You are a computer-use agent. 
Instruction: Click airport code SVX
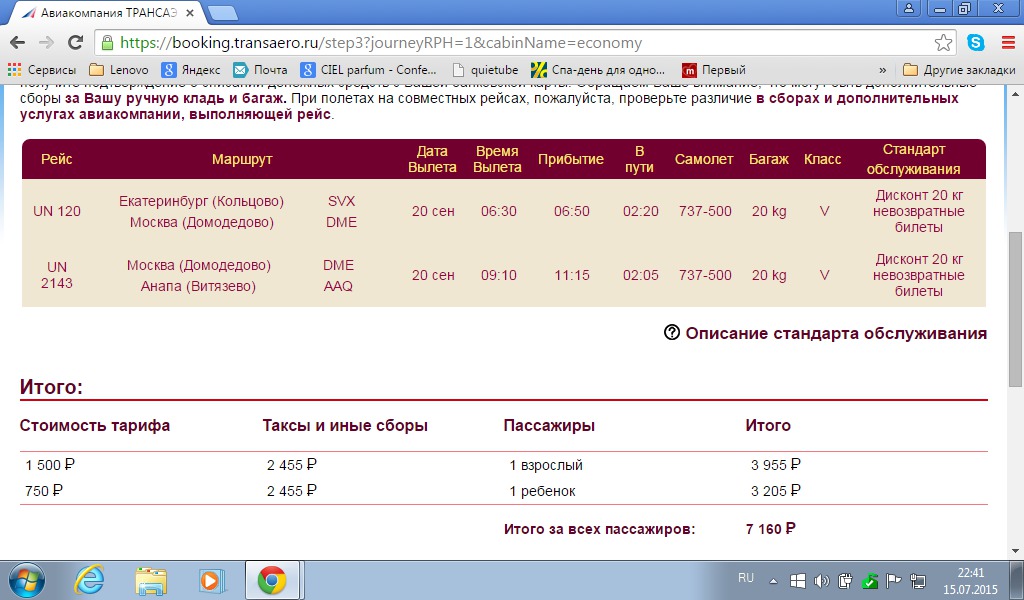pyautogui.click(x=342, y=201)
